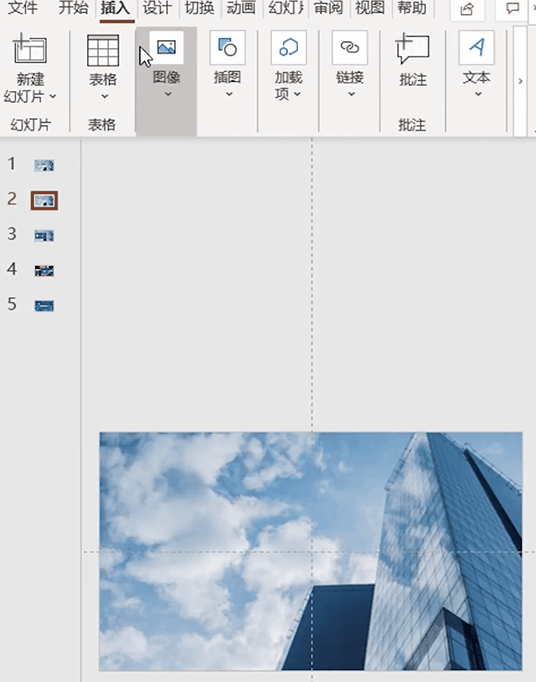Expand the 图像 dropdown chevron
The image size is (536, 682).
tap(168, 94)
